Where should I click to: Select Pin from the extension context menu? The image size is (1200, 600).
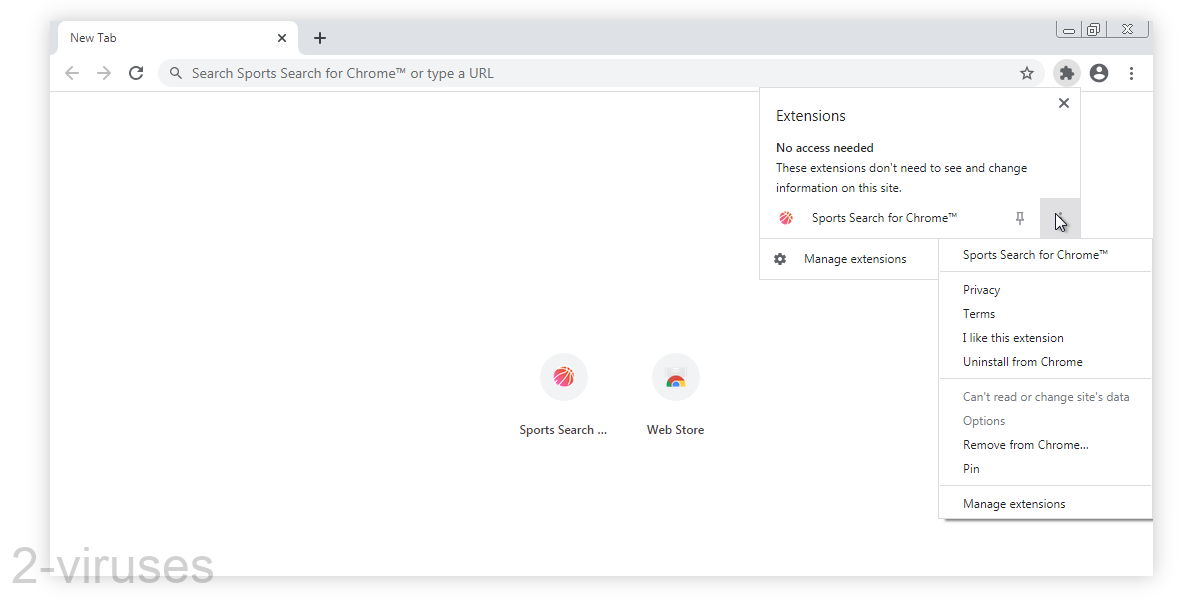pyautogui.click(x=970, y=468)
